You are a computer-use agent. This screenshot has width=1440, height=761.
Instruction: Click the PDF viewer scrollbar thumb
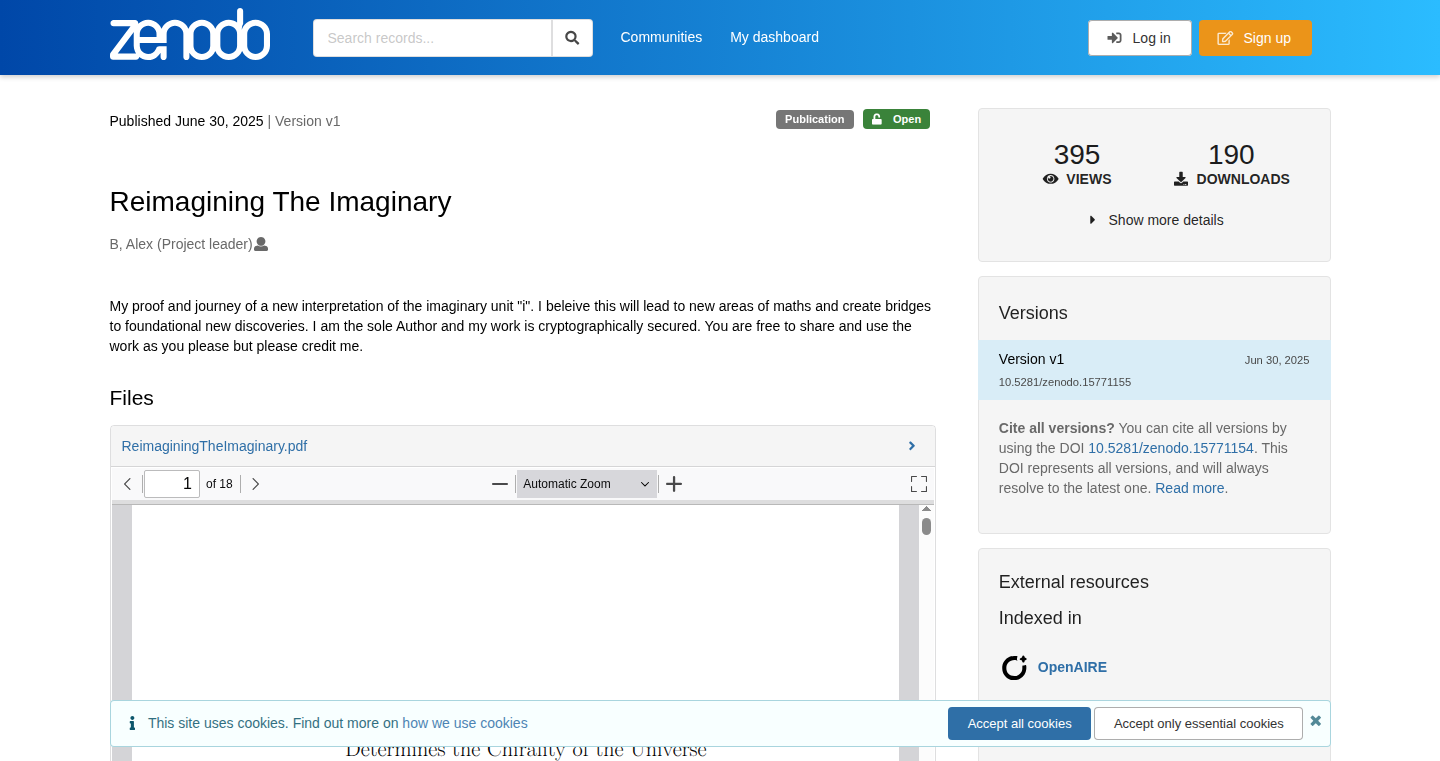click(926, 526)
